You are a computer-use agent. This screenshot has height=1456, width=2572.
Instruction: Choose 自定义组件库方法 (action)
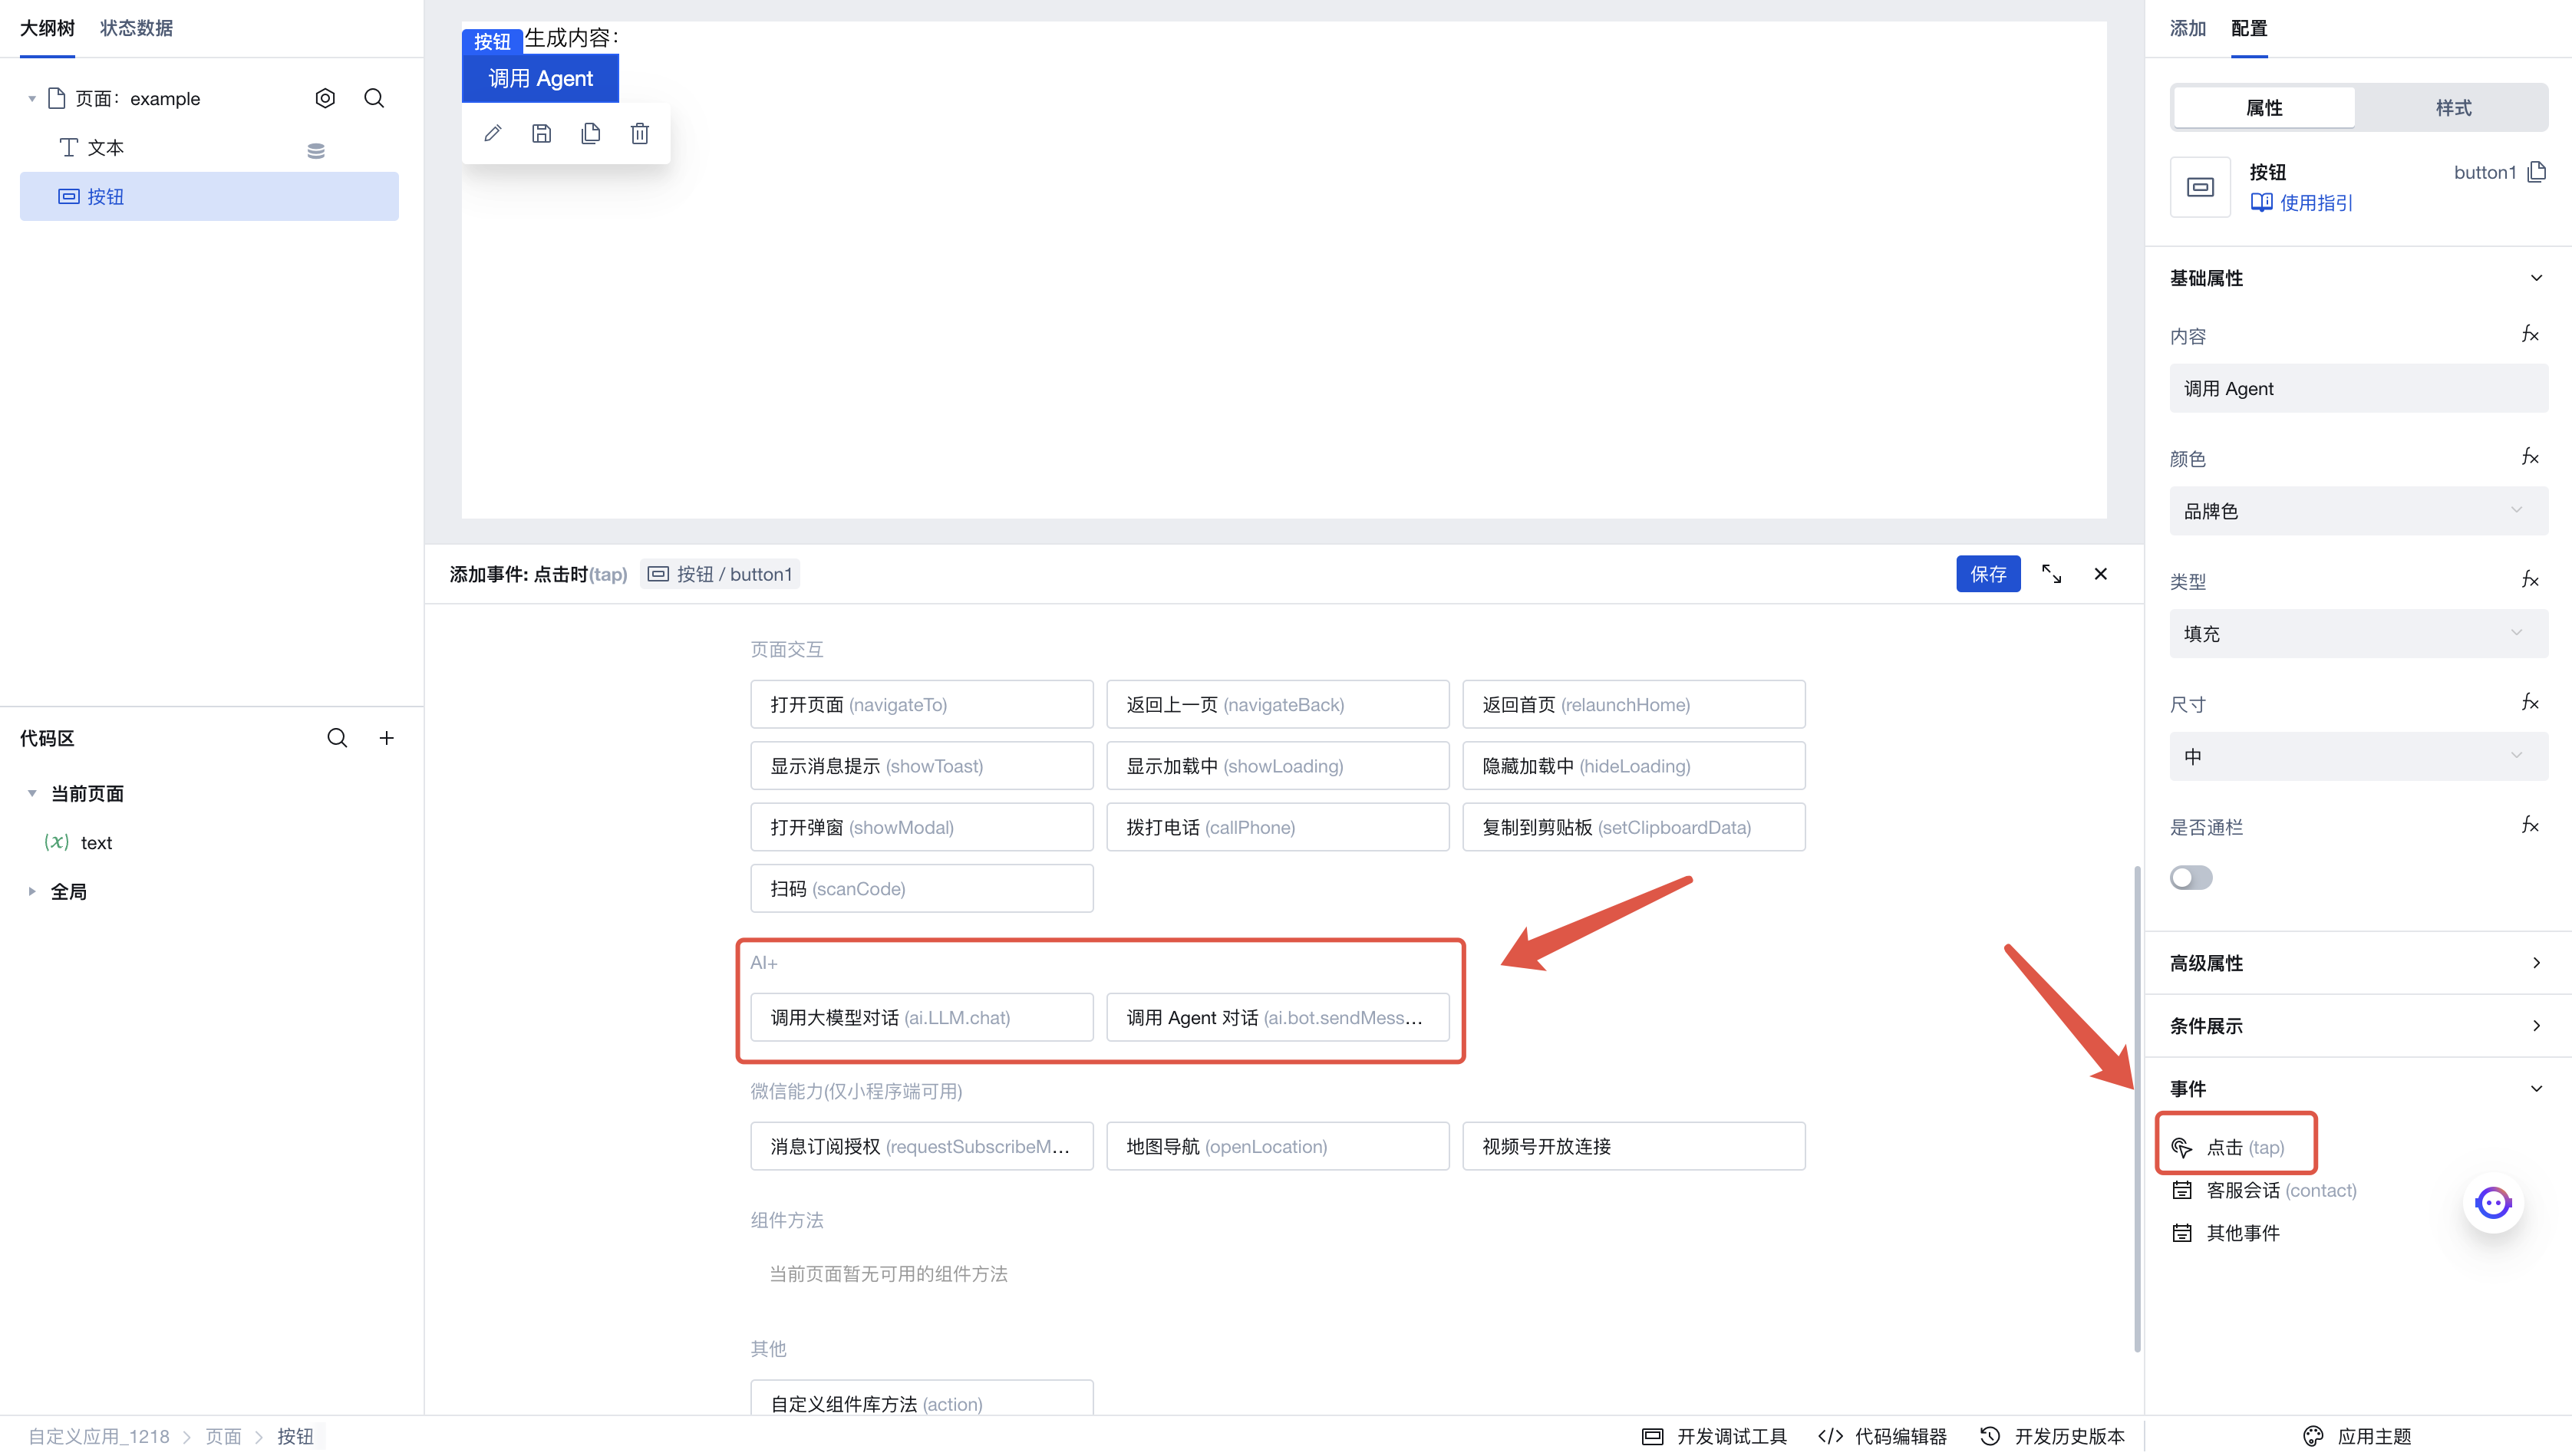[922, 1398]
